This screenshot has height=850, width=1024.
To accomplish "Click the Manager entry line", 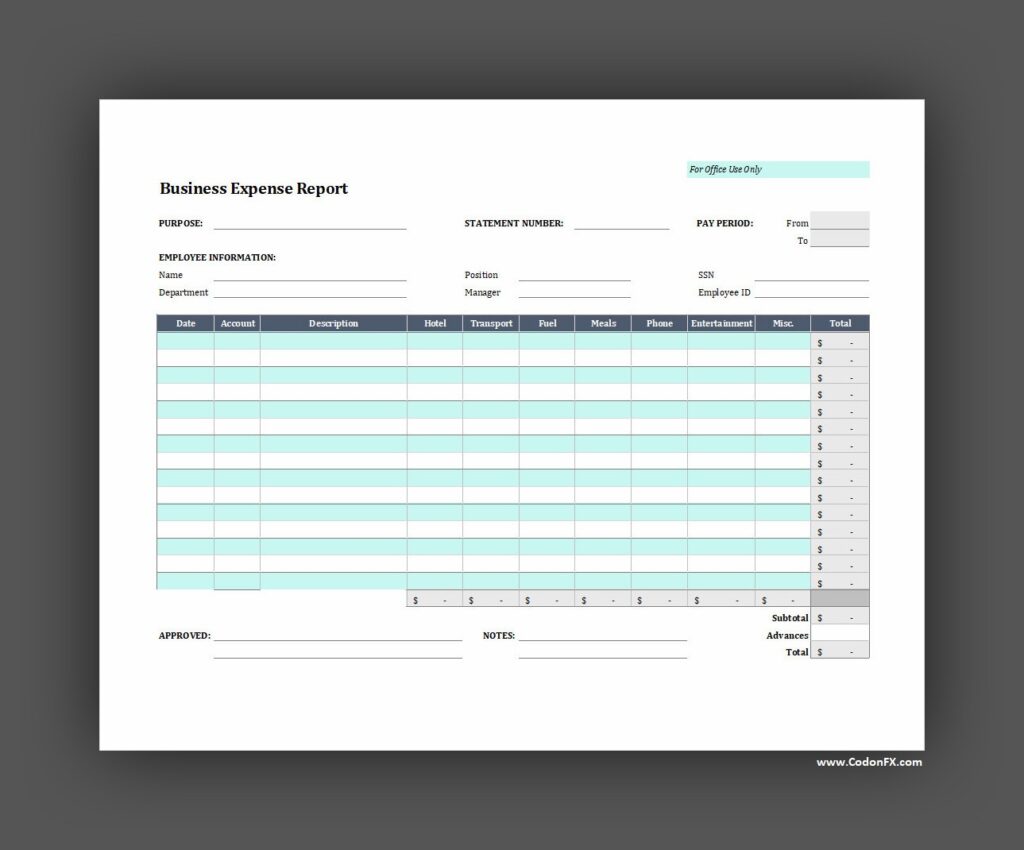I will [x=574, y=292].
